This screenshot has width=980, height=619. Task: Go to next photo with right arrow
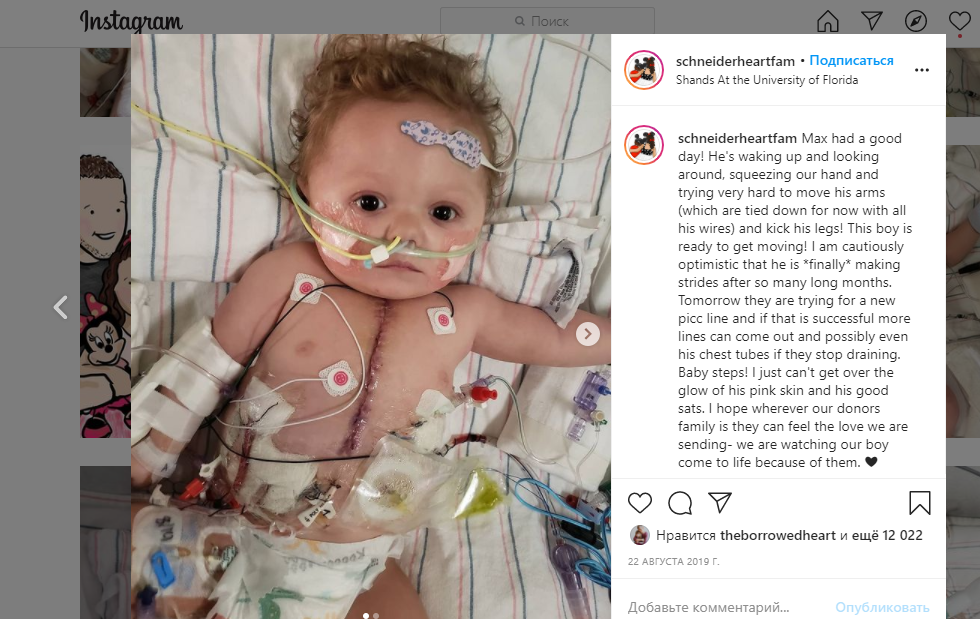588,334
